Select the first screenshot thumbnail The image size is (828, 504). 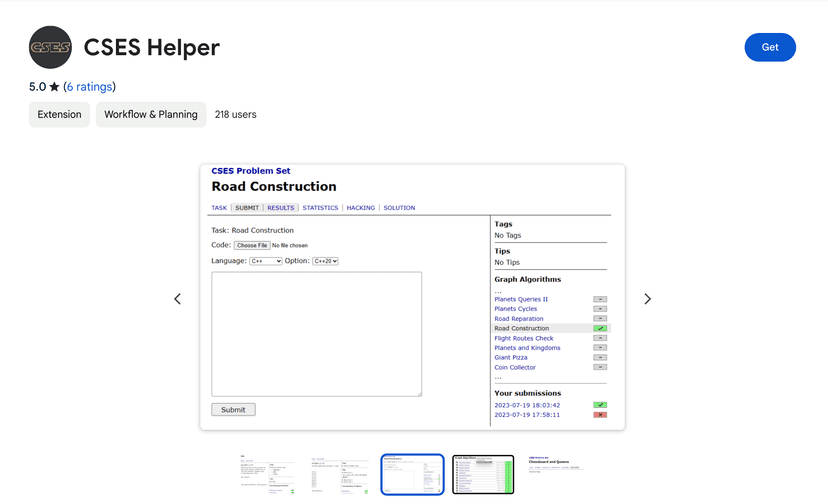tap(268, 474)
